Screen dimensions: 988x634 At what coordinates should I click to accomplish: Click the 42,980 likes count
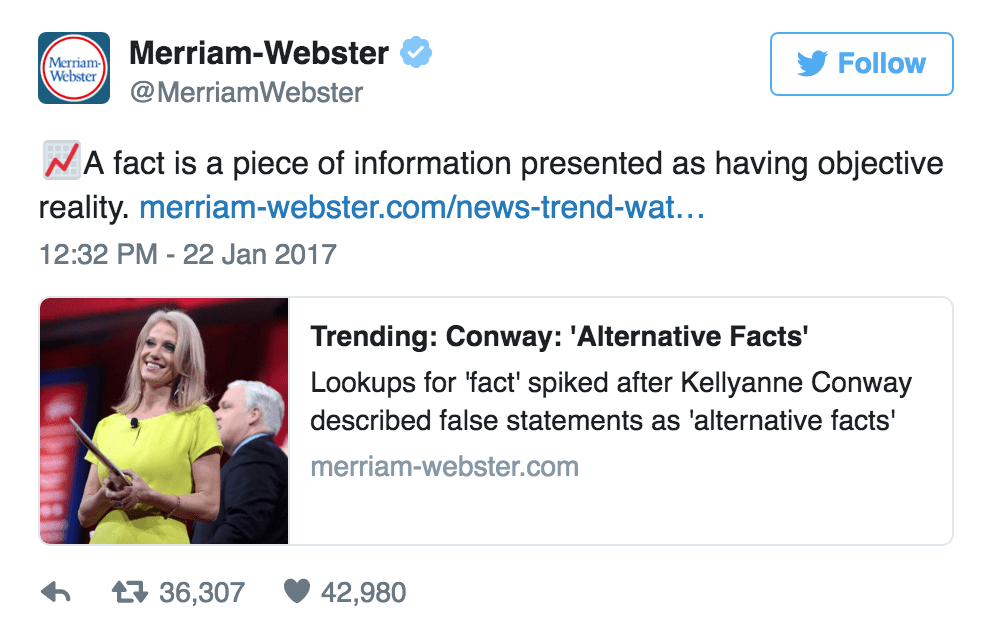coord(363,592)
